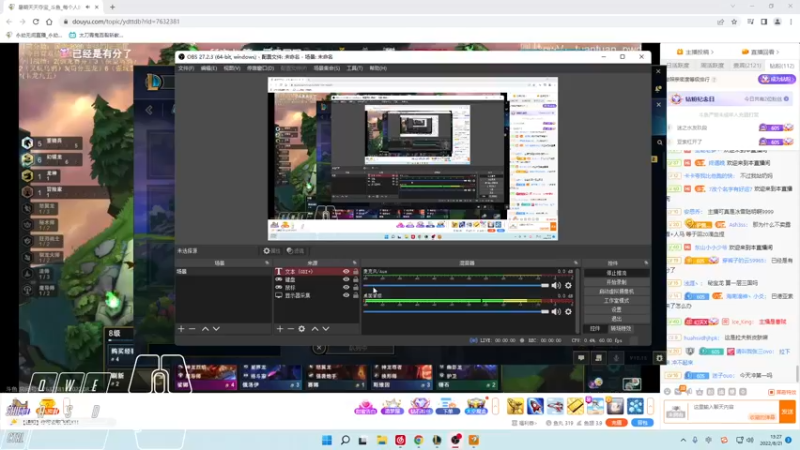Click the desktop audio volume slider
The image size is (800, 450).
pos(456,311)
